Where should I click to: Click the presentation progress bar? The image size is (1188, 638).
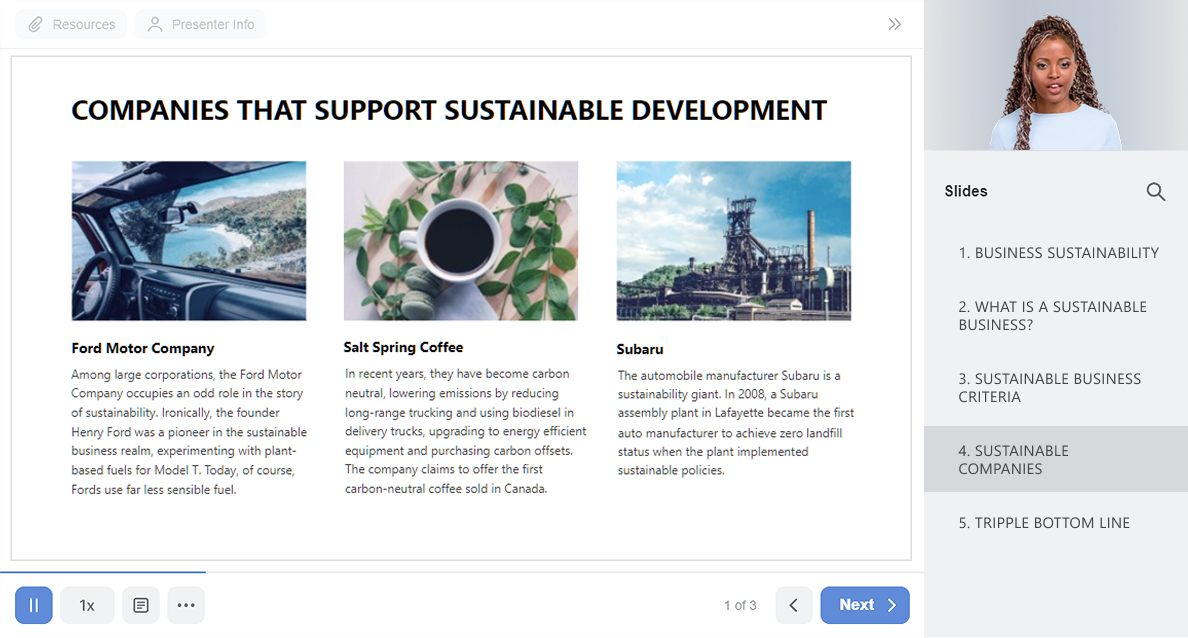460,572
